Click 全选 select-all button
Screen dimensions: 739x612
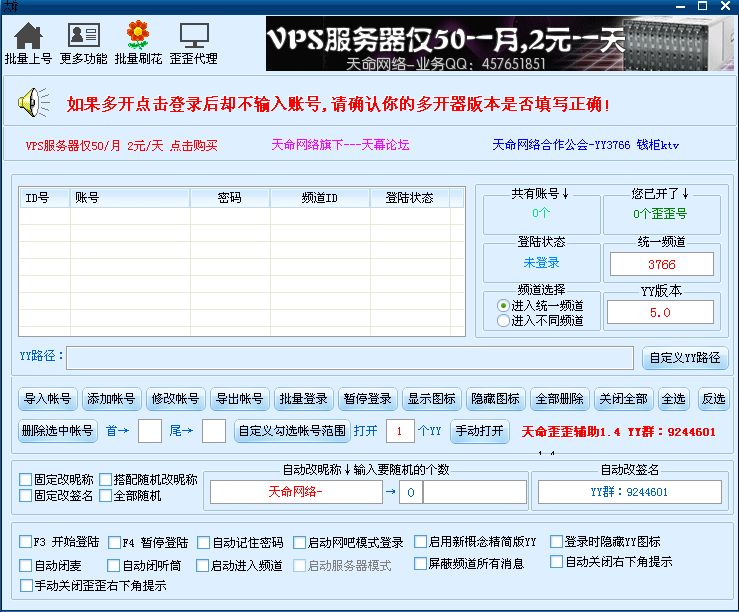tap(673, 399)
